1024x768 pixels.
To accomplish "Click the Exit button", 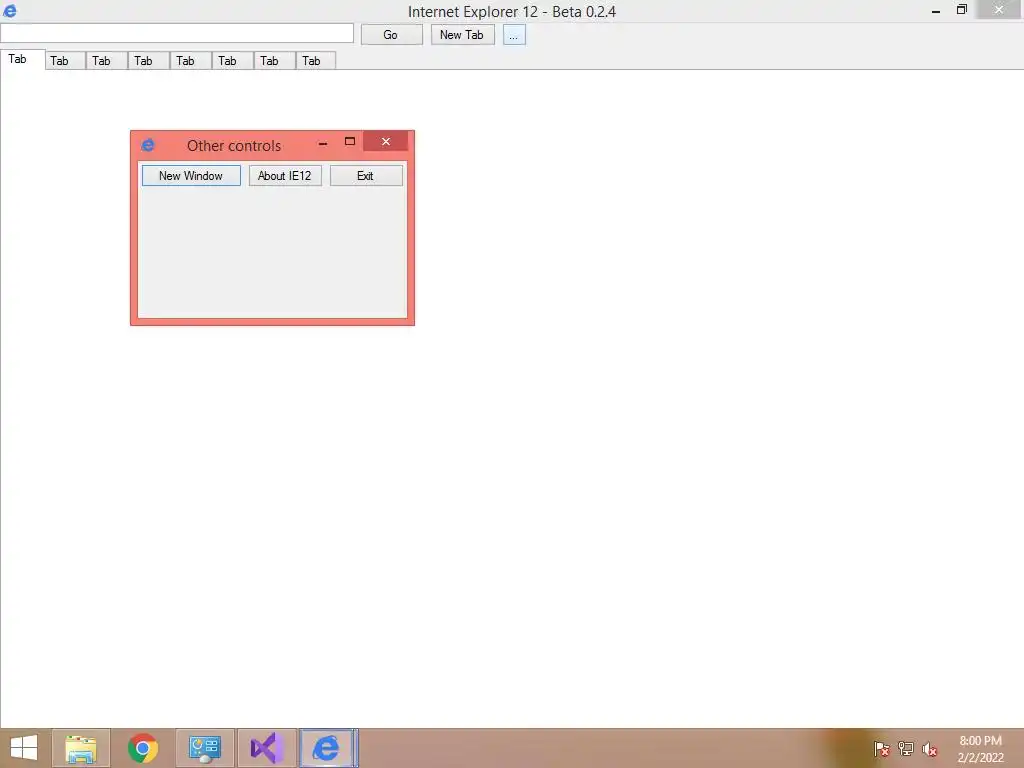I will (x=366, y=176).
